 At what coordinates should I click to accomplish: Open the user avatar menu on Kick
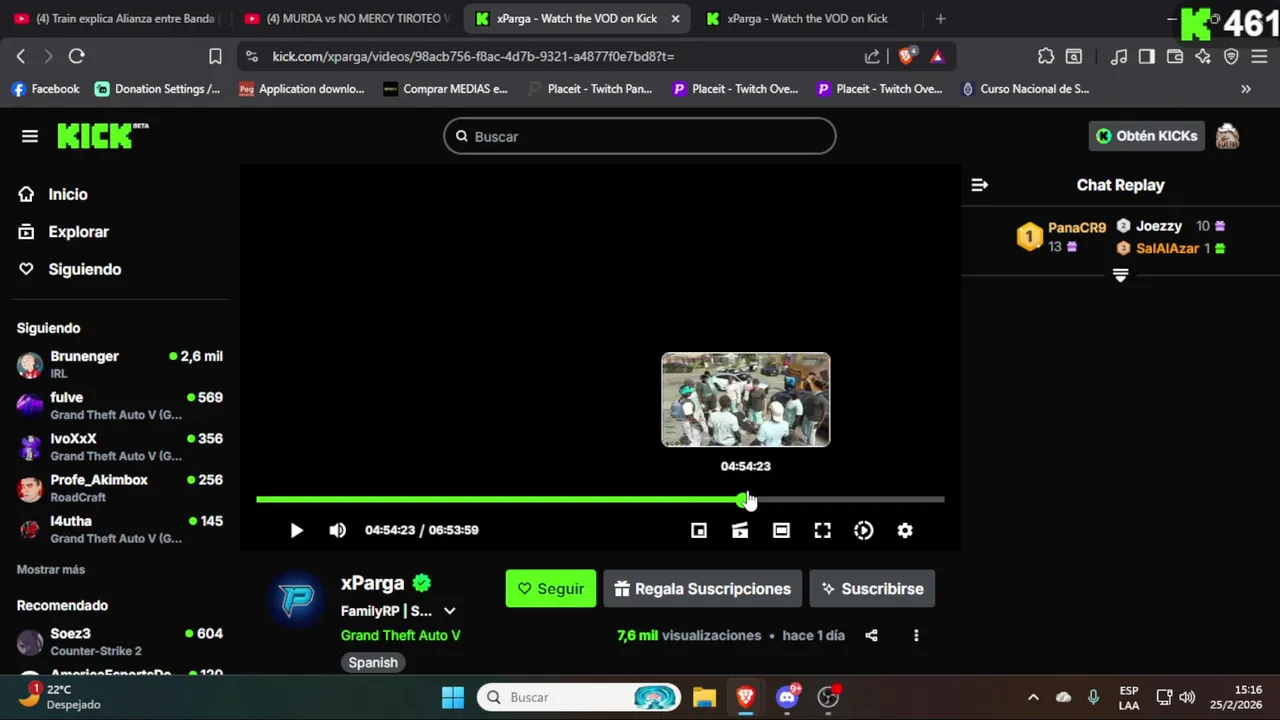1227,136
